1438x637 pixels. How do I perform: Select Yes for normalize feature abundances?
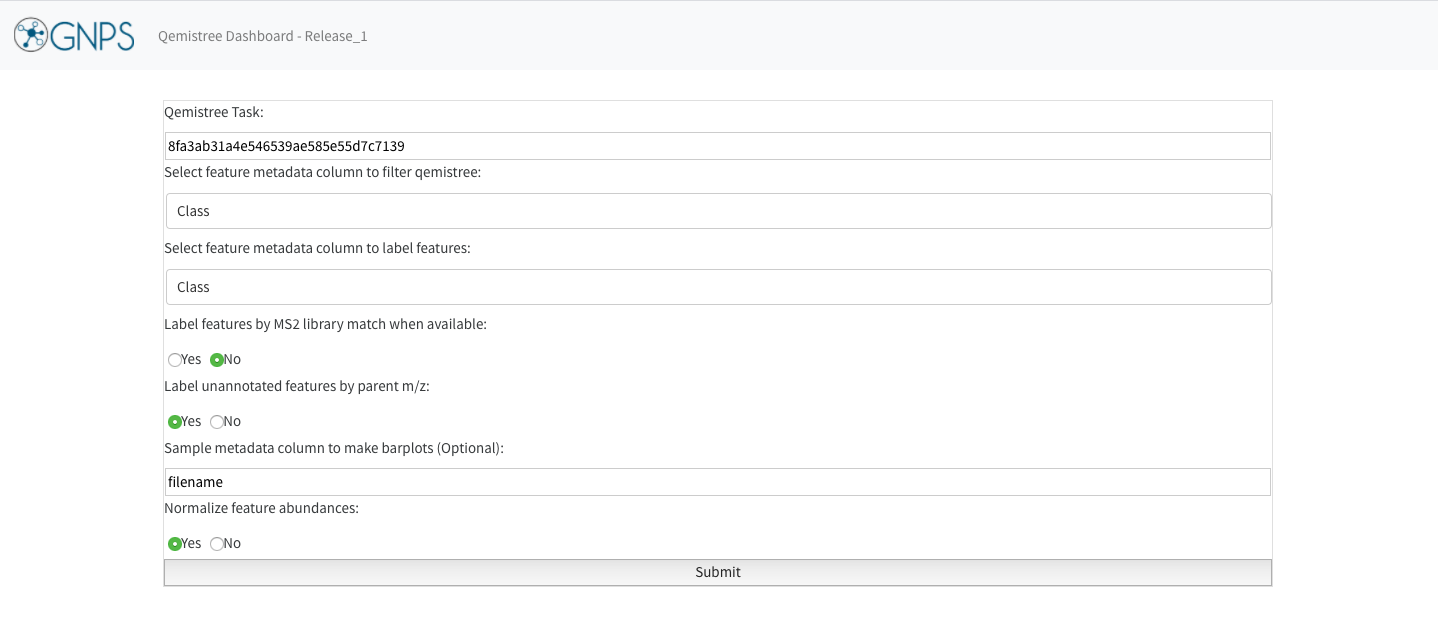pos(175,544)
